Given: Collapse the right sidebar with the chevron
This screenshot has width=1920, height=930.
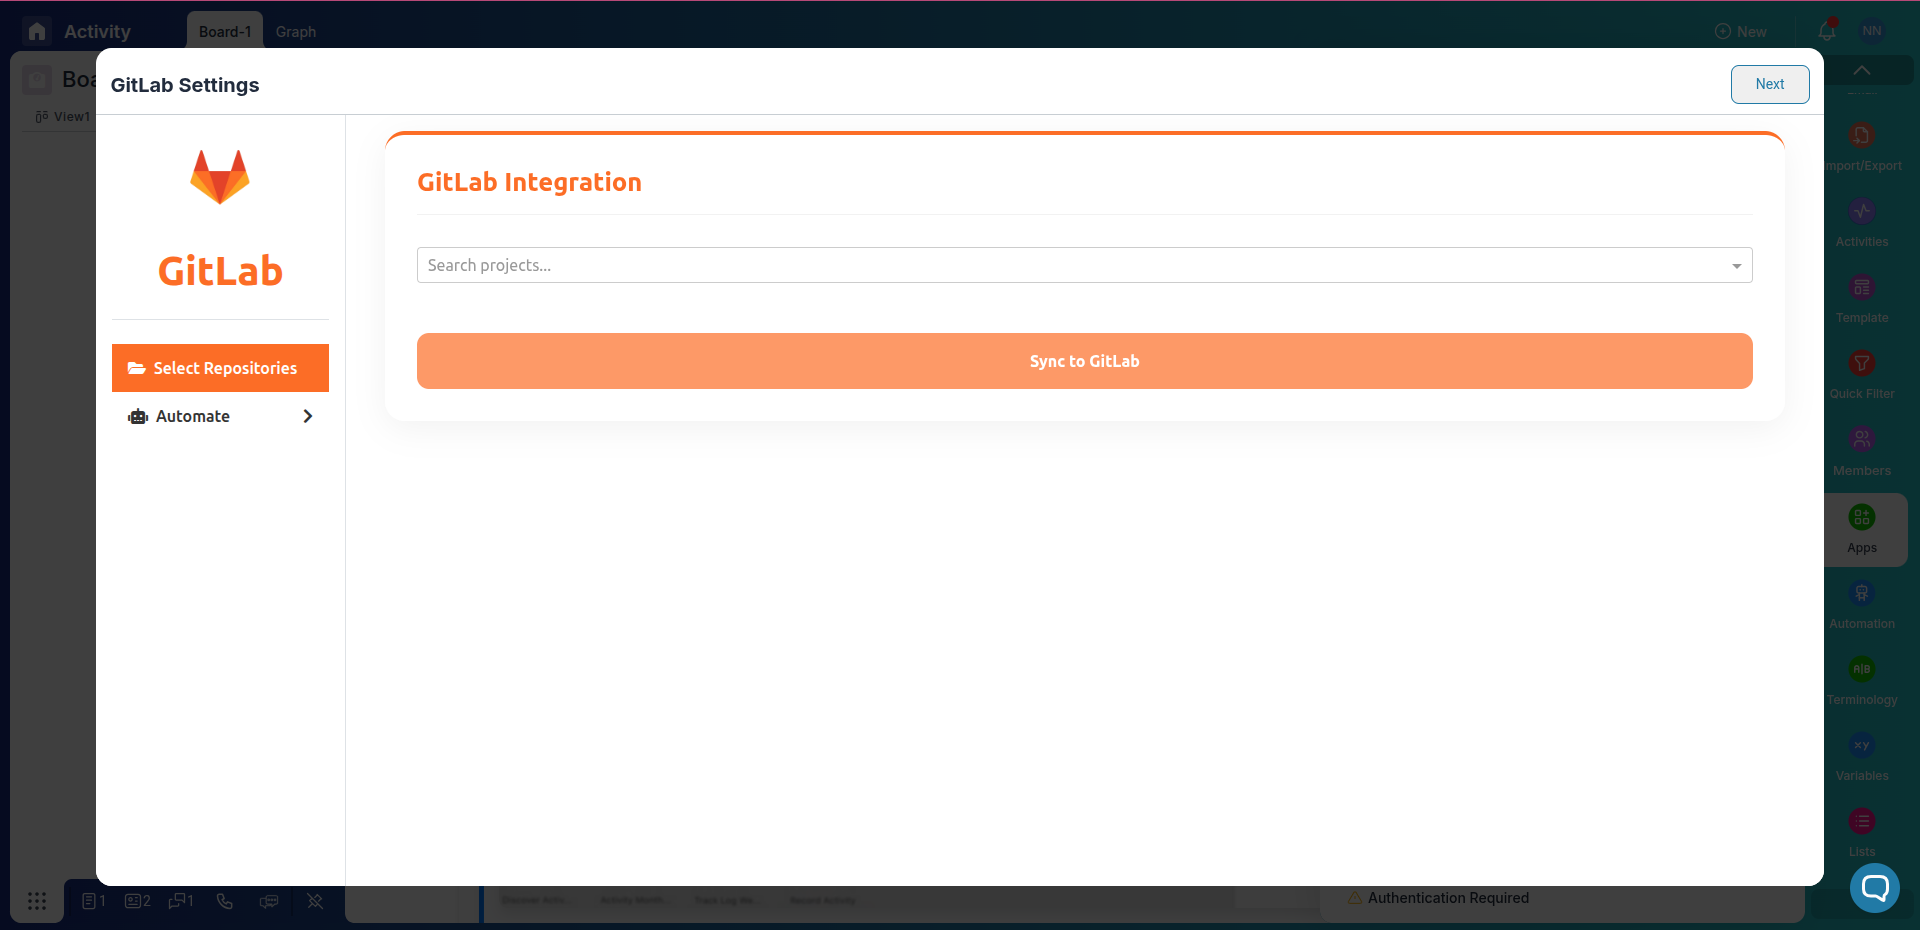Looking at the screenshot, I should 1861,70.
